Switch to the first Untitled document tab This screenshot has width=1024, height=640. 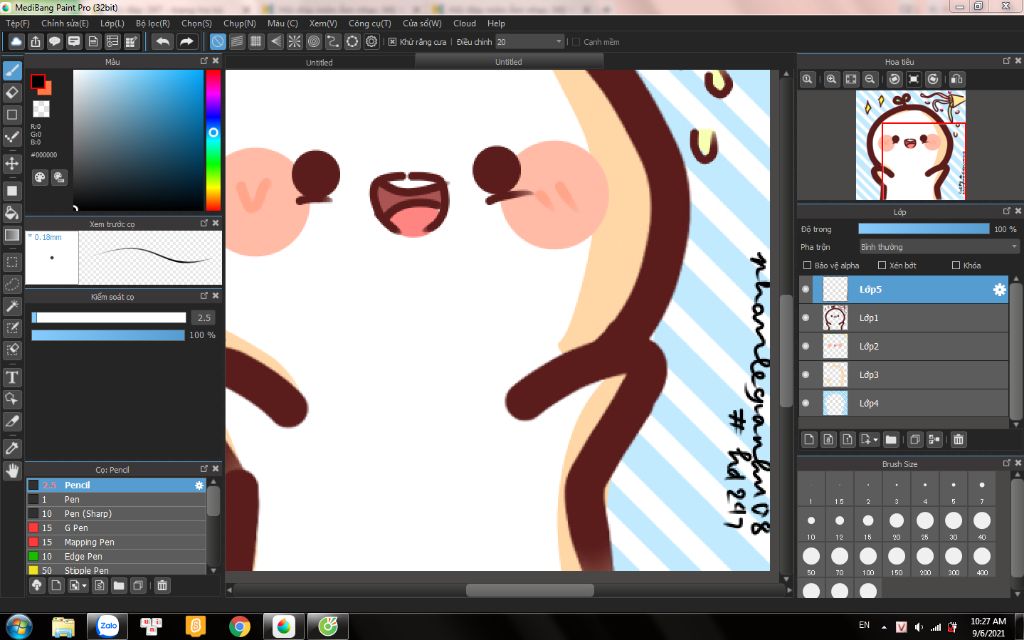(319, 62)
